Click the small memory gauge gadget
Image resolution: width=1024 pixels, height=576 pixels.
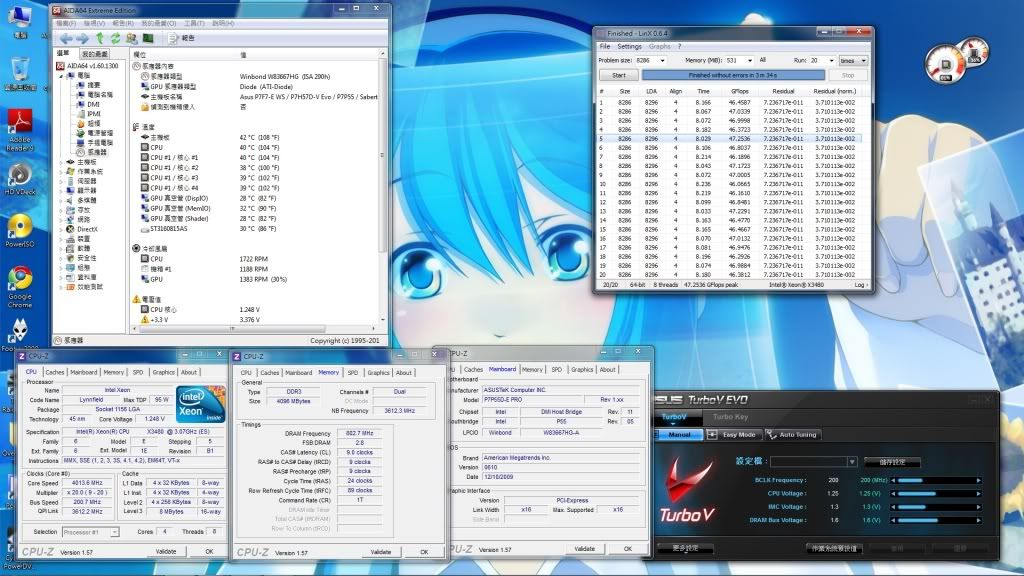tap(974, 53)
